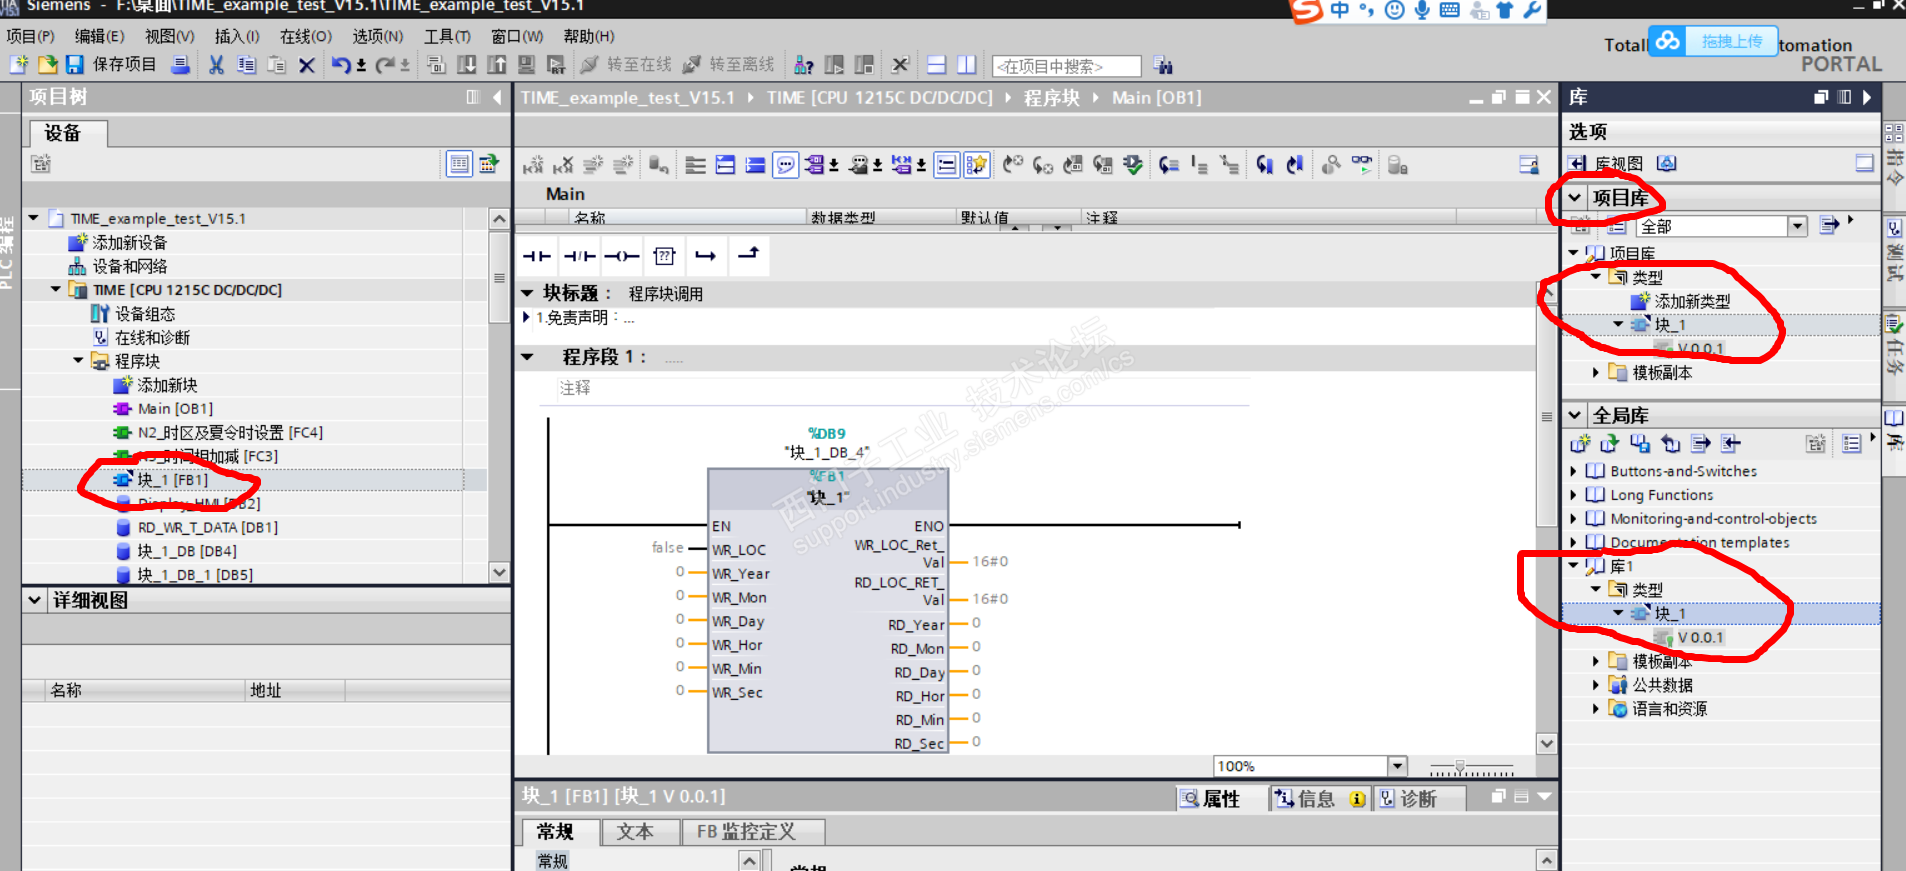The height and width of the screenshot is (871, 1906).
Task: Insert an output coil (assignment)
Action: [x=621, y=256]
